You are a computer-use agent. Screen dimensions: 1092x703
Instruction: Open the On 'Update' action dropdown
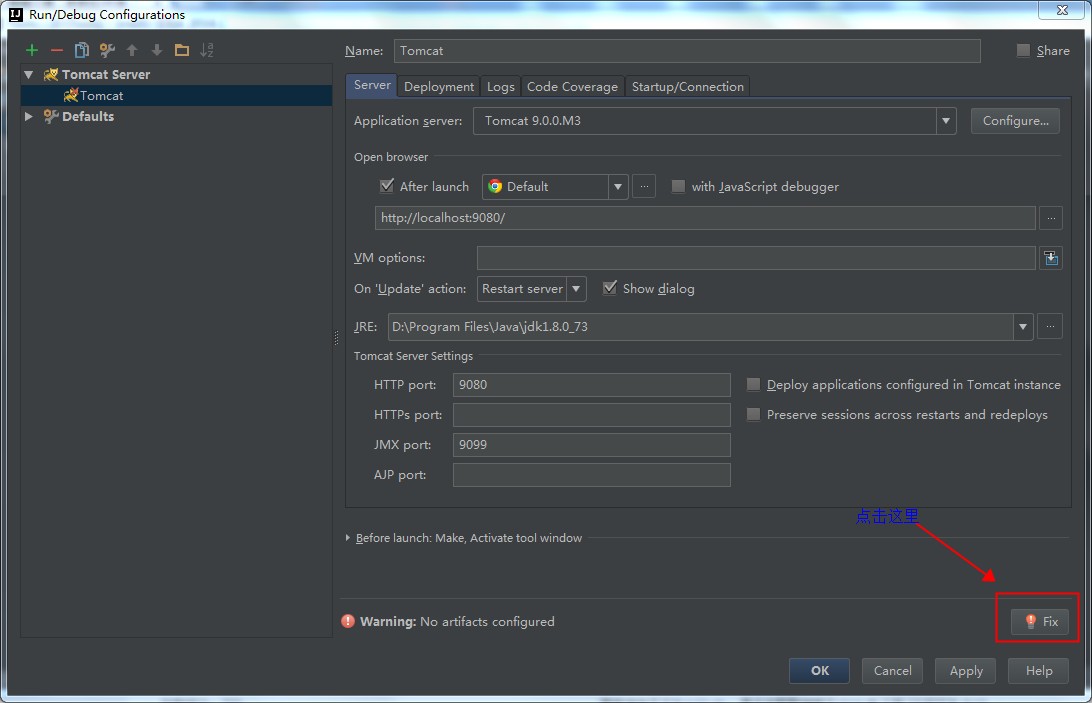coord(576,288)
